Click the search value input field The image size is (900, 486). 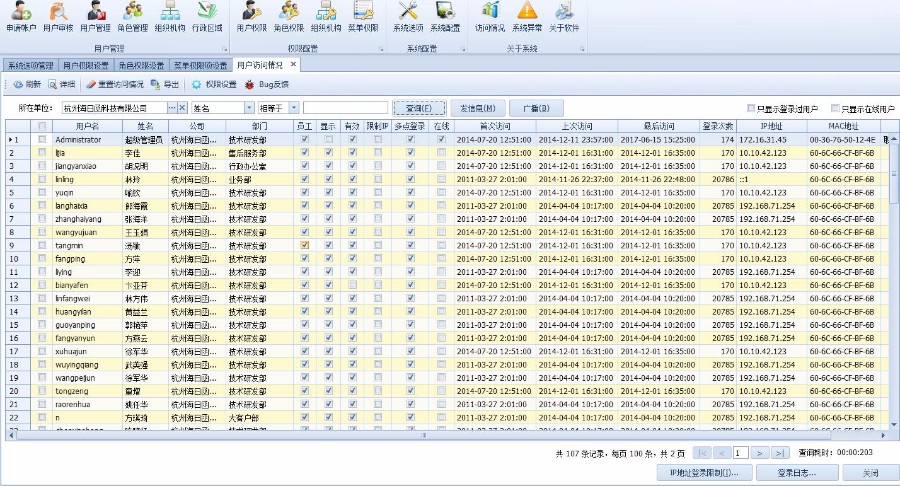click(346, 108)
